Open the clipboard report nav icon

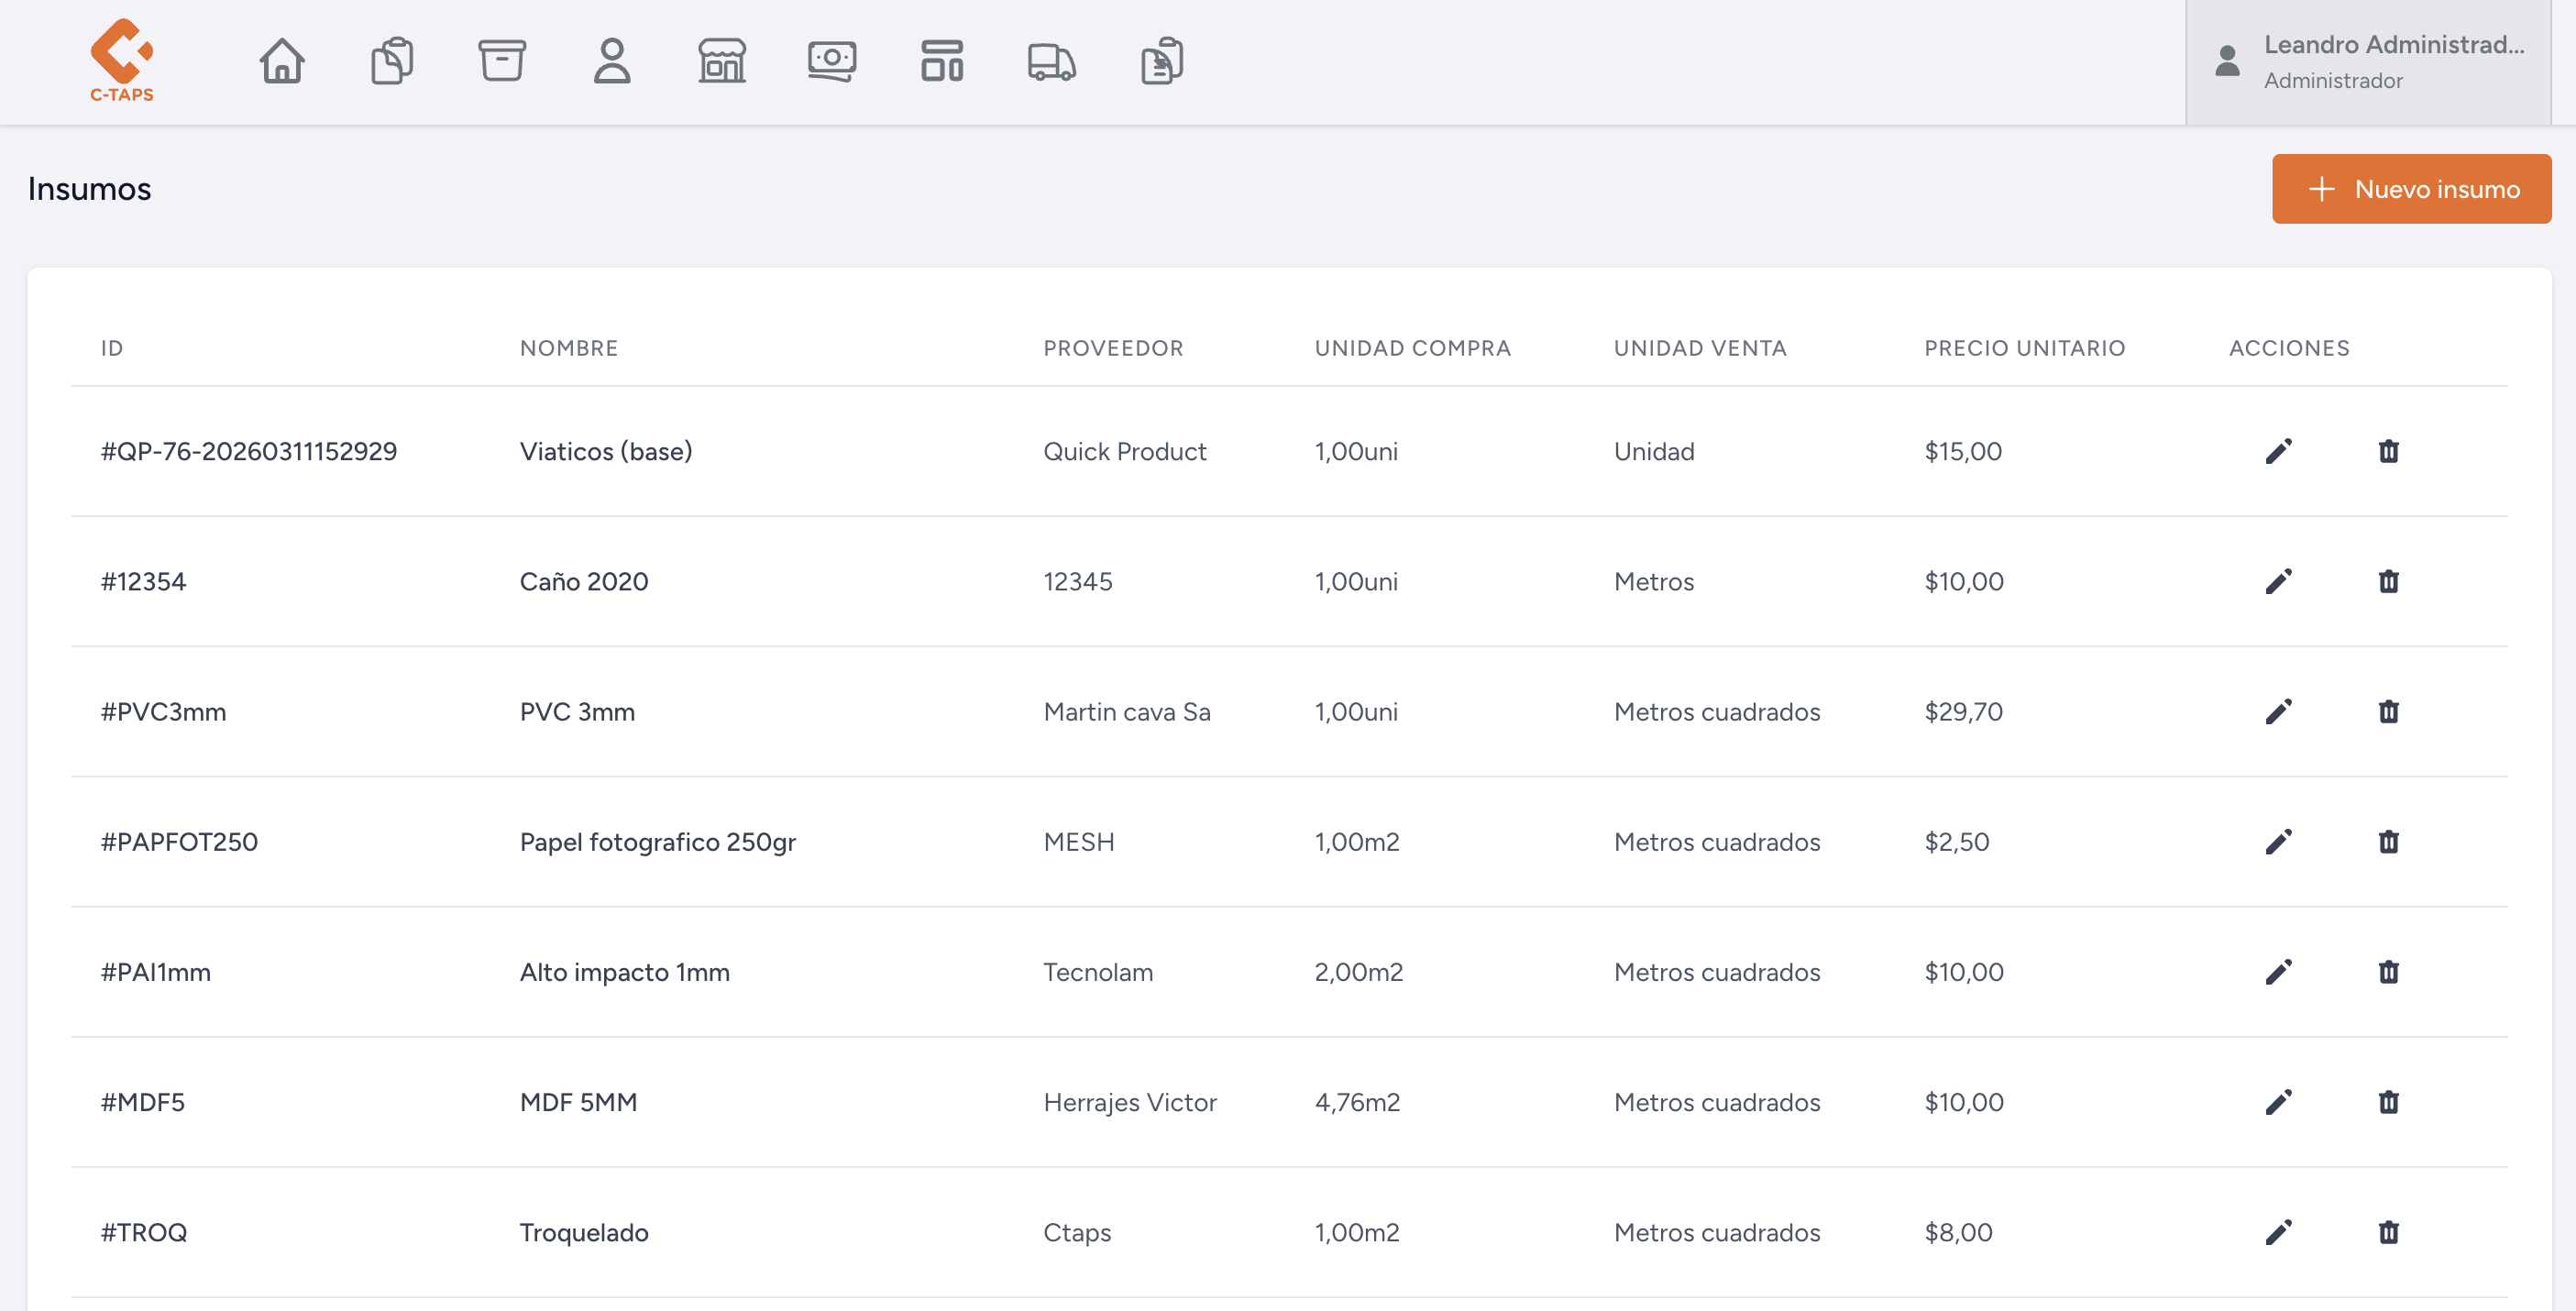(x=1162, y=61)
